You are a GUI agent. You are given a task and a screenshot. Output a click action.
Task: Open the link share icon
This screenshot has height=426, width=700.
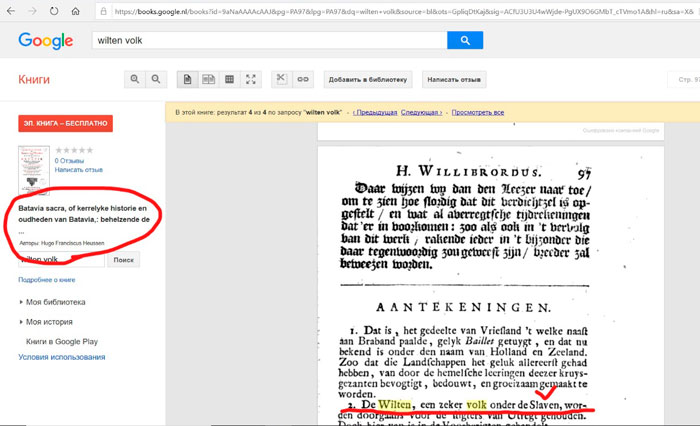(302, 79)
